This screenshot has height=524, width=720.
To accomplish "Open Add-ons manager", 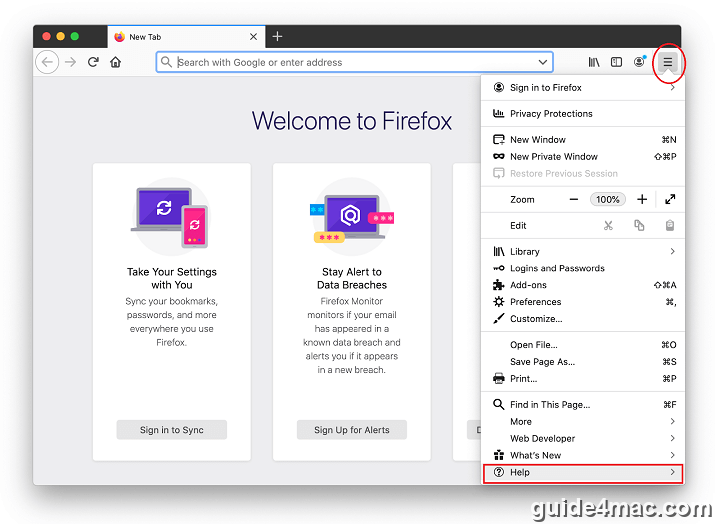I will tap(583, 285).
